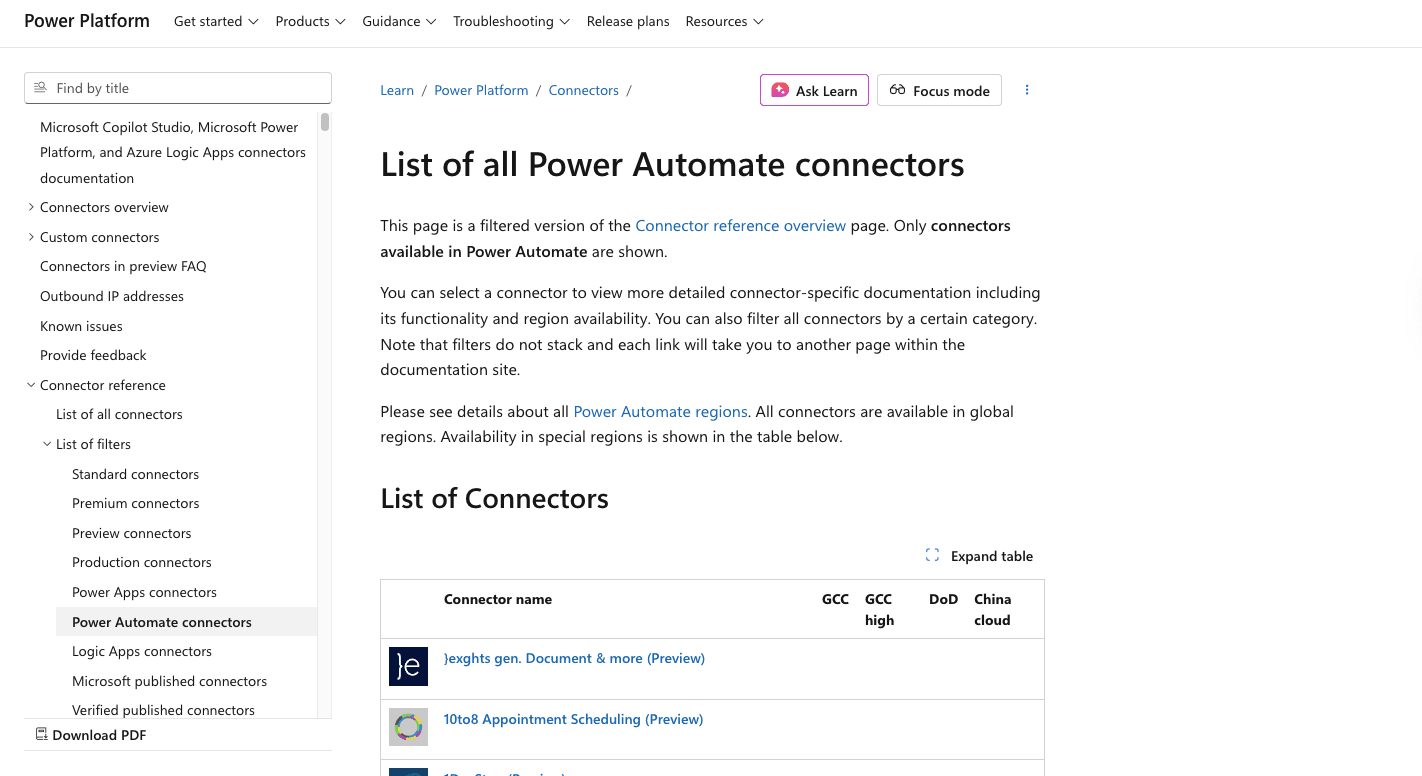The image size is (1422, 776).
Task: Click the filter icon in Find by title
Action: [40, 87]
